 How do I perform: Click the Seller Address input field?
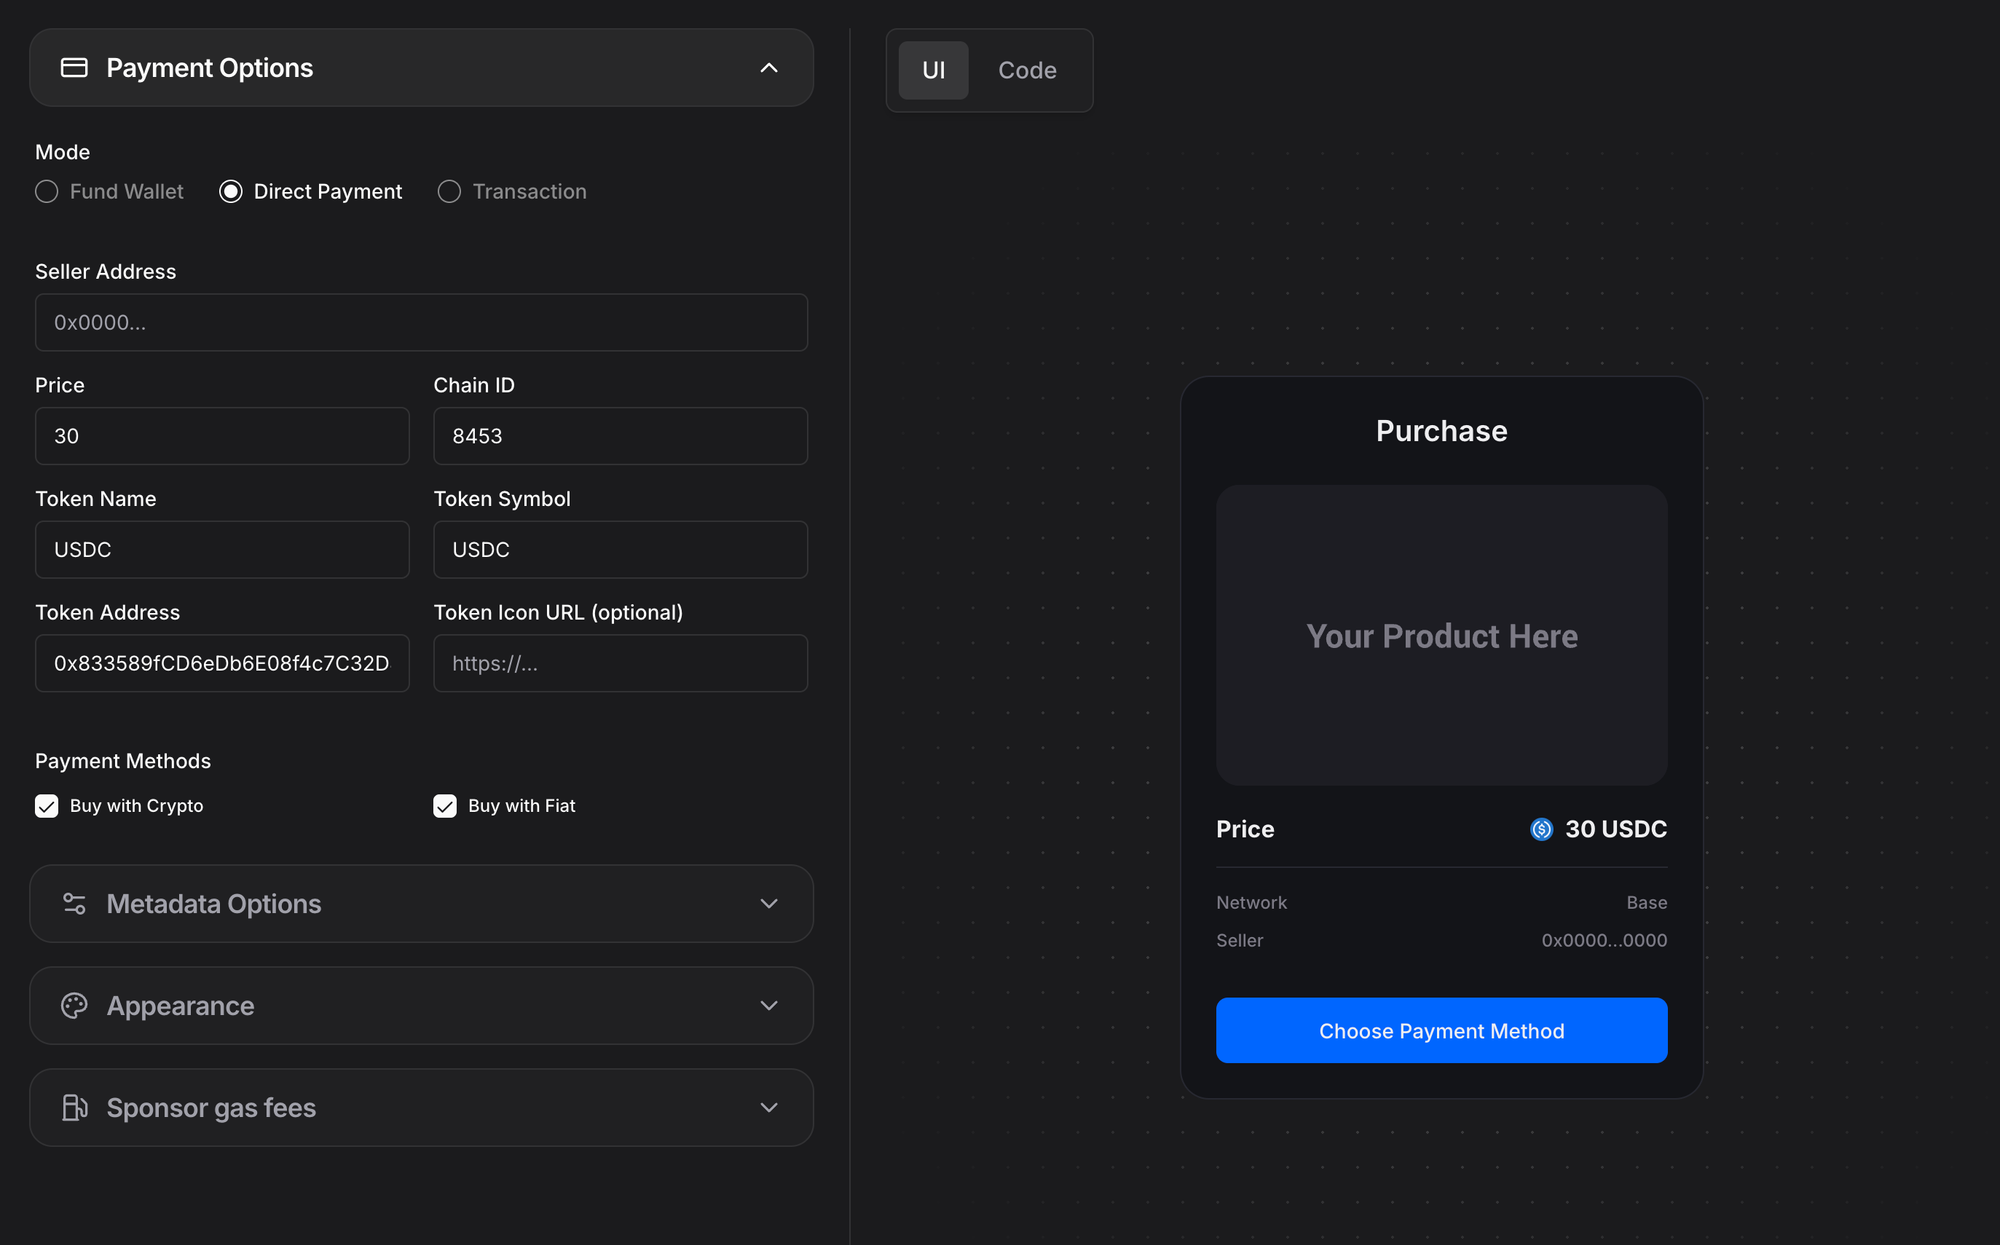click(x=421, y=323)
